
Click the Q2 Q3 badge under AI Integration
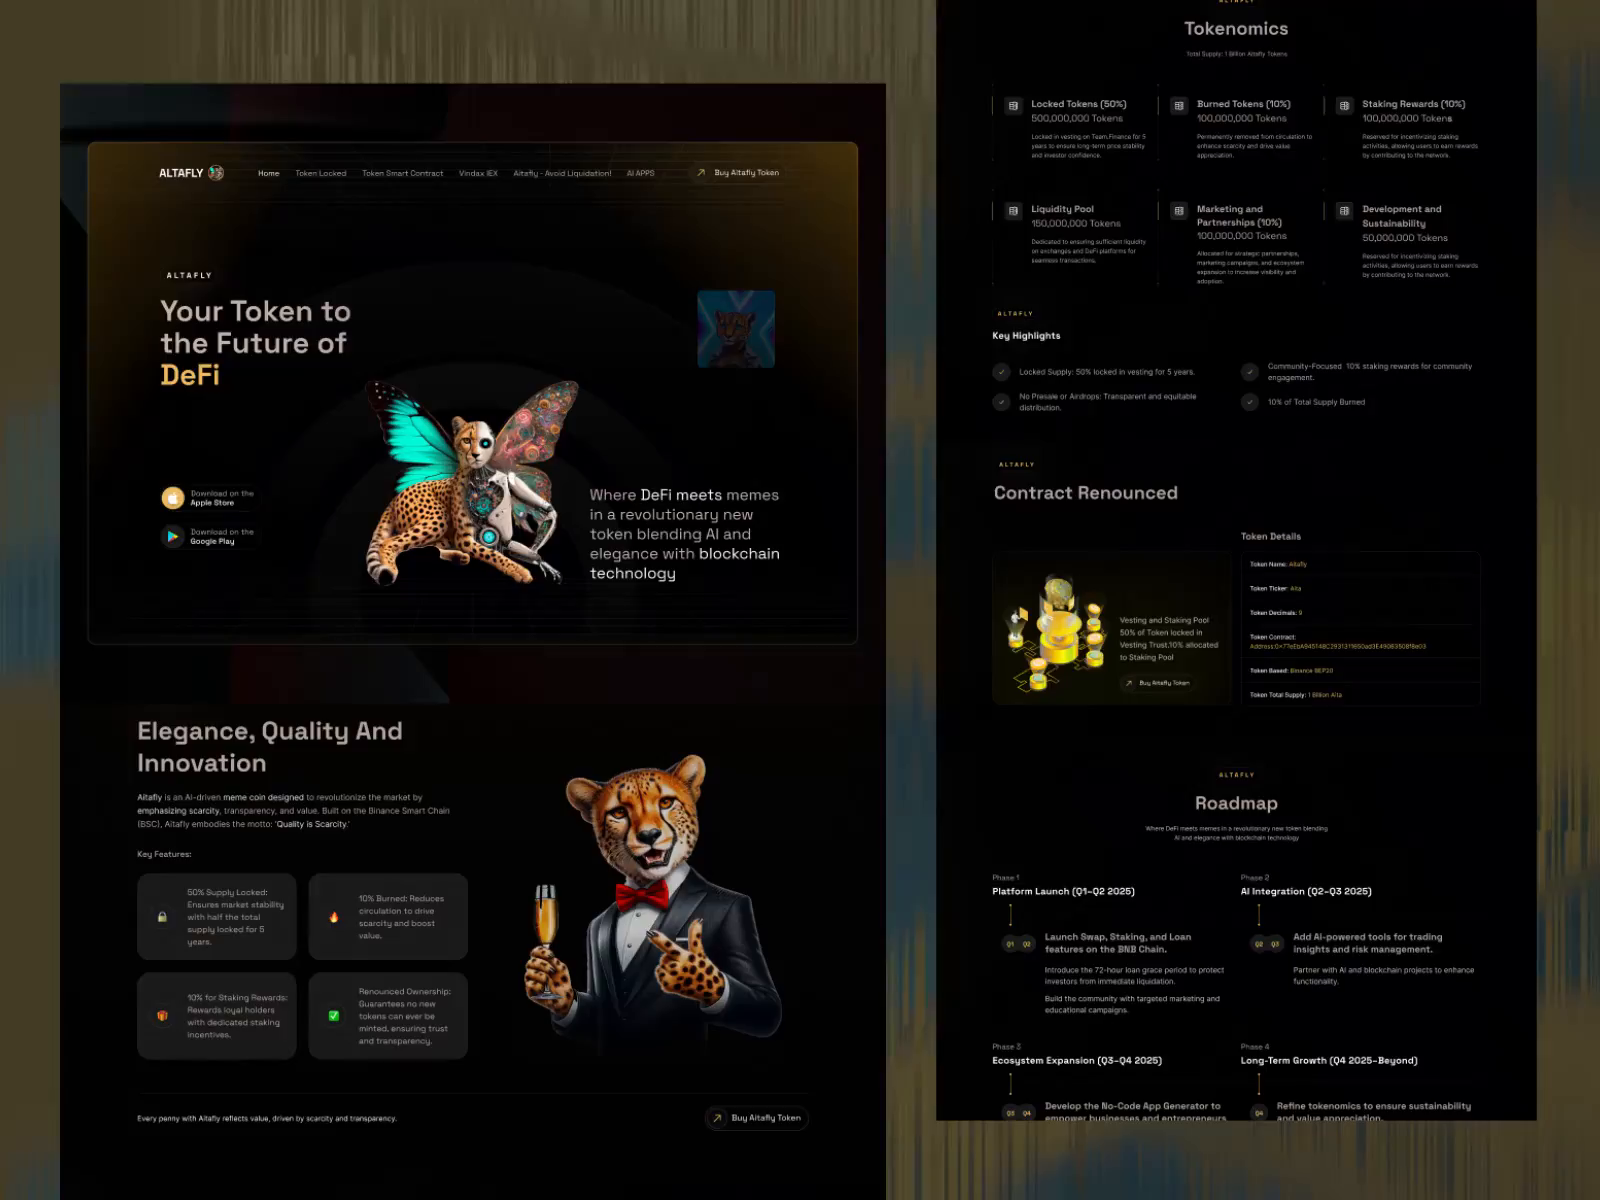(x=1267, y=944)
